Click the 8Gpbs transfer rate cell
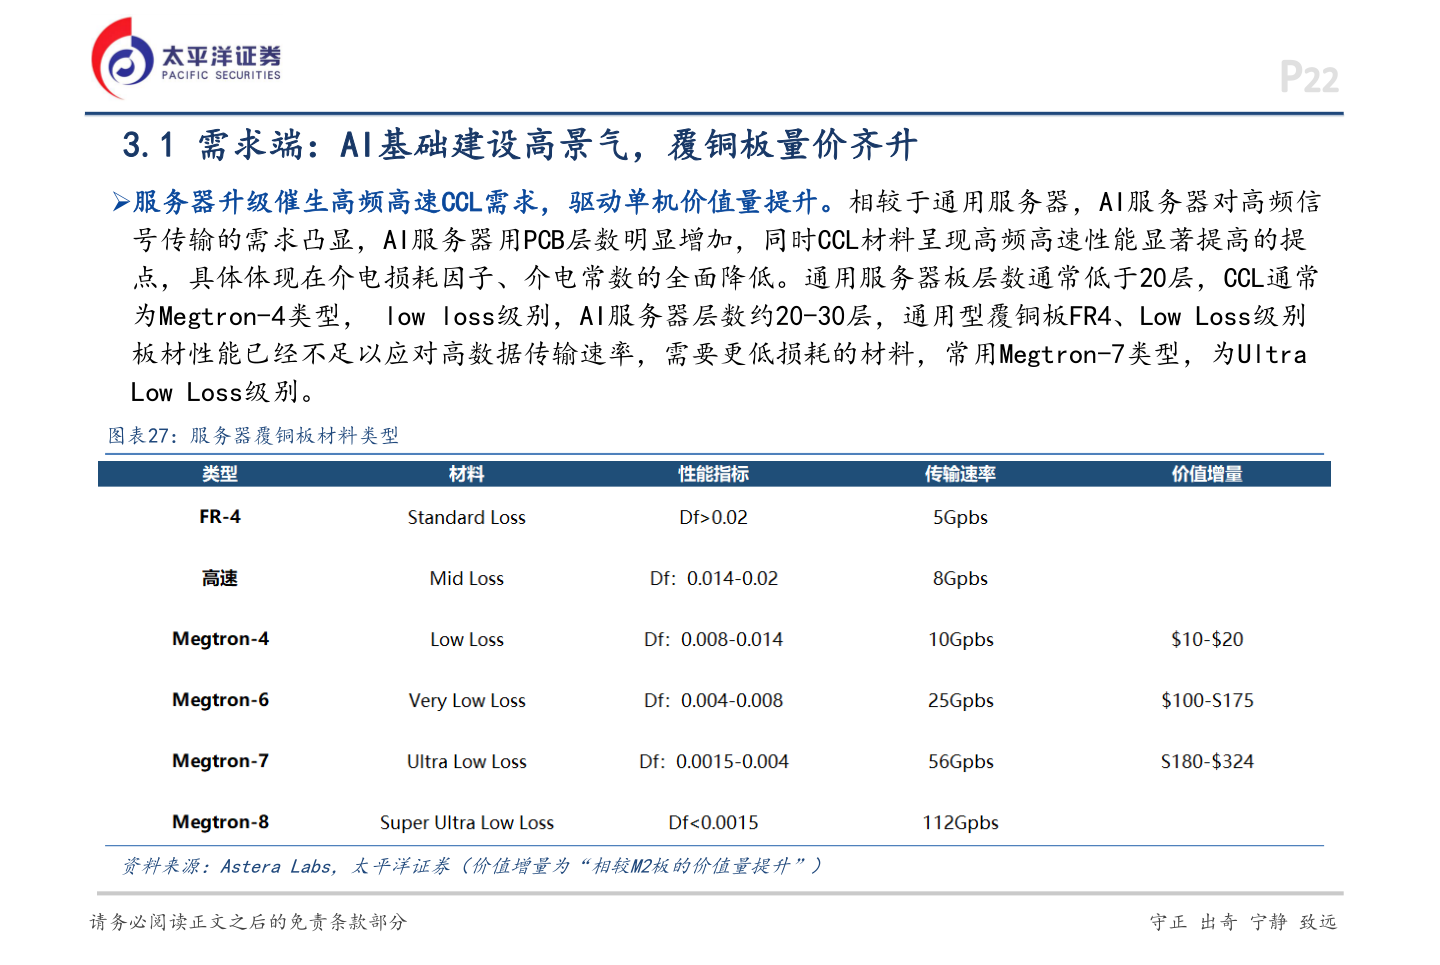Screen dimensions: 1440x965 click(960, 578)
